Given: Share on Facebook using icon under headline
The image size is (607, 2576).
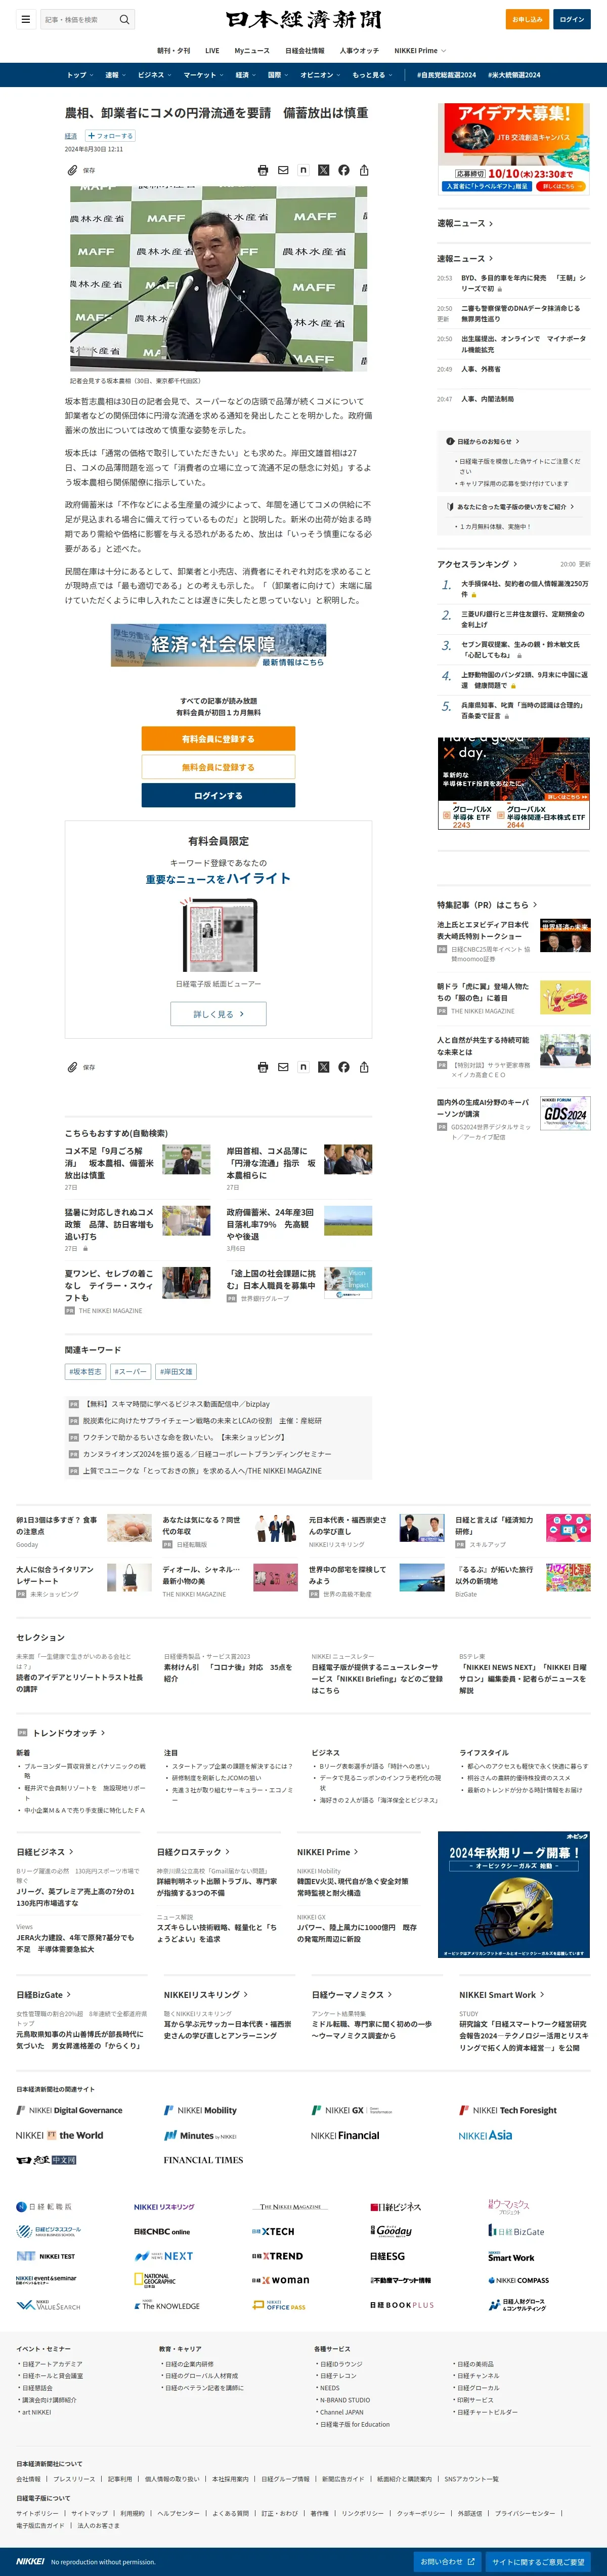Looking at the screenshot, I should pos(344,170).
